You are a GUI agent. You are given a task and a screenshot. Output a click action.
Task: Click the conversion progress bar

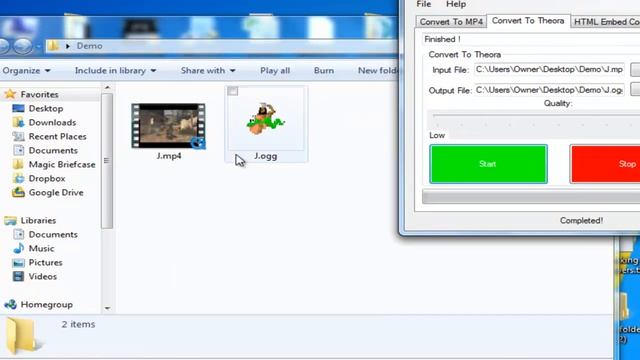pos(531,197)
